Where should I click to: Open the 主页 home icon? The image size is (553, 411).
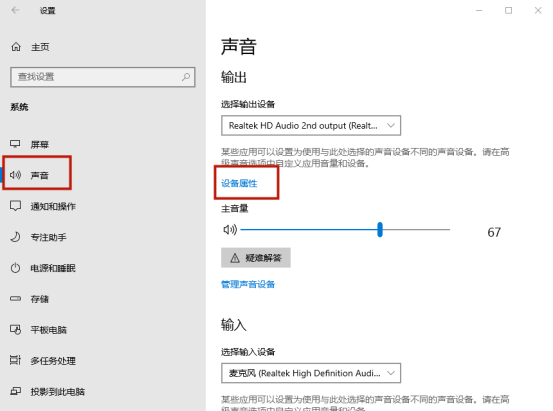click(x=16, y=47)
